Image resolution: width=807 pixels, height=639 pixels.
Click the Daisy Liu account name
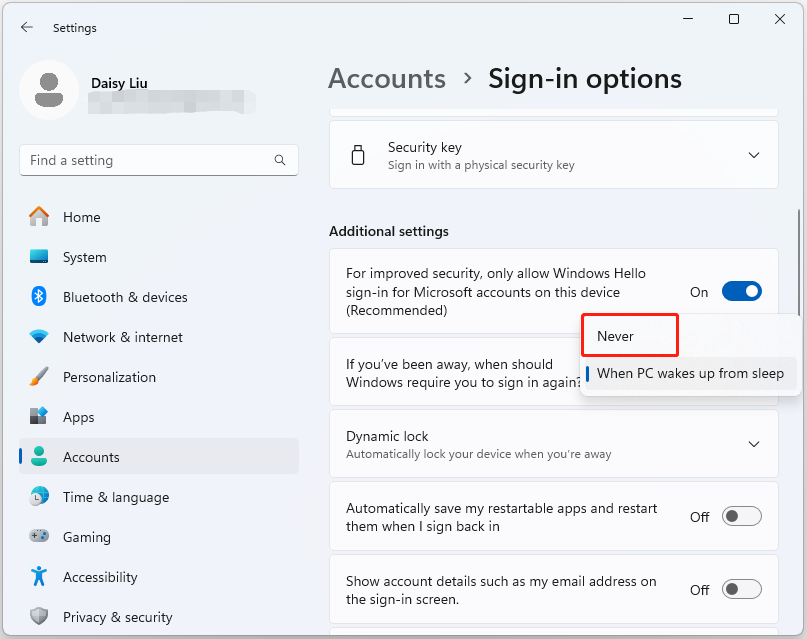click(119, 83)
